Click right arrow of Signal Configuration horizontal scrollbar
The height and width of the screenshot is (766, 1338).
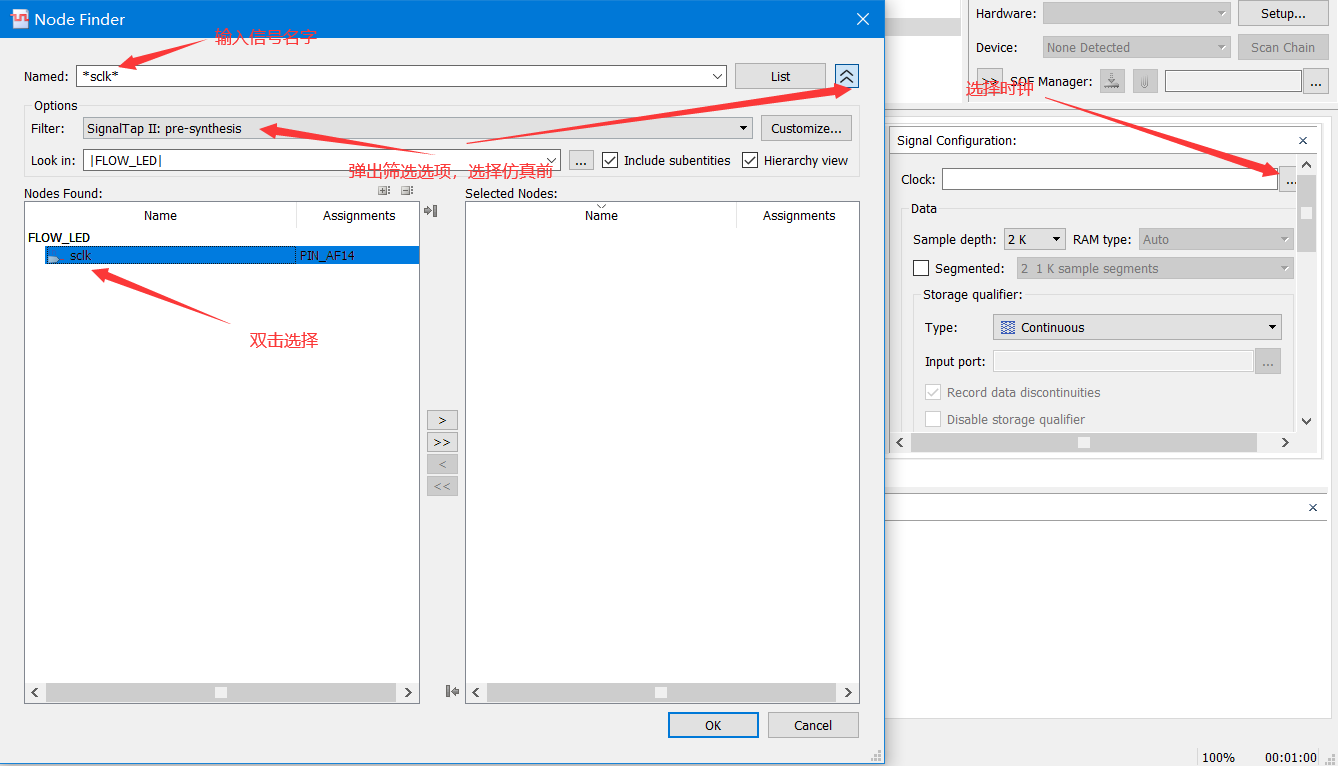[x=1285, y=442]
